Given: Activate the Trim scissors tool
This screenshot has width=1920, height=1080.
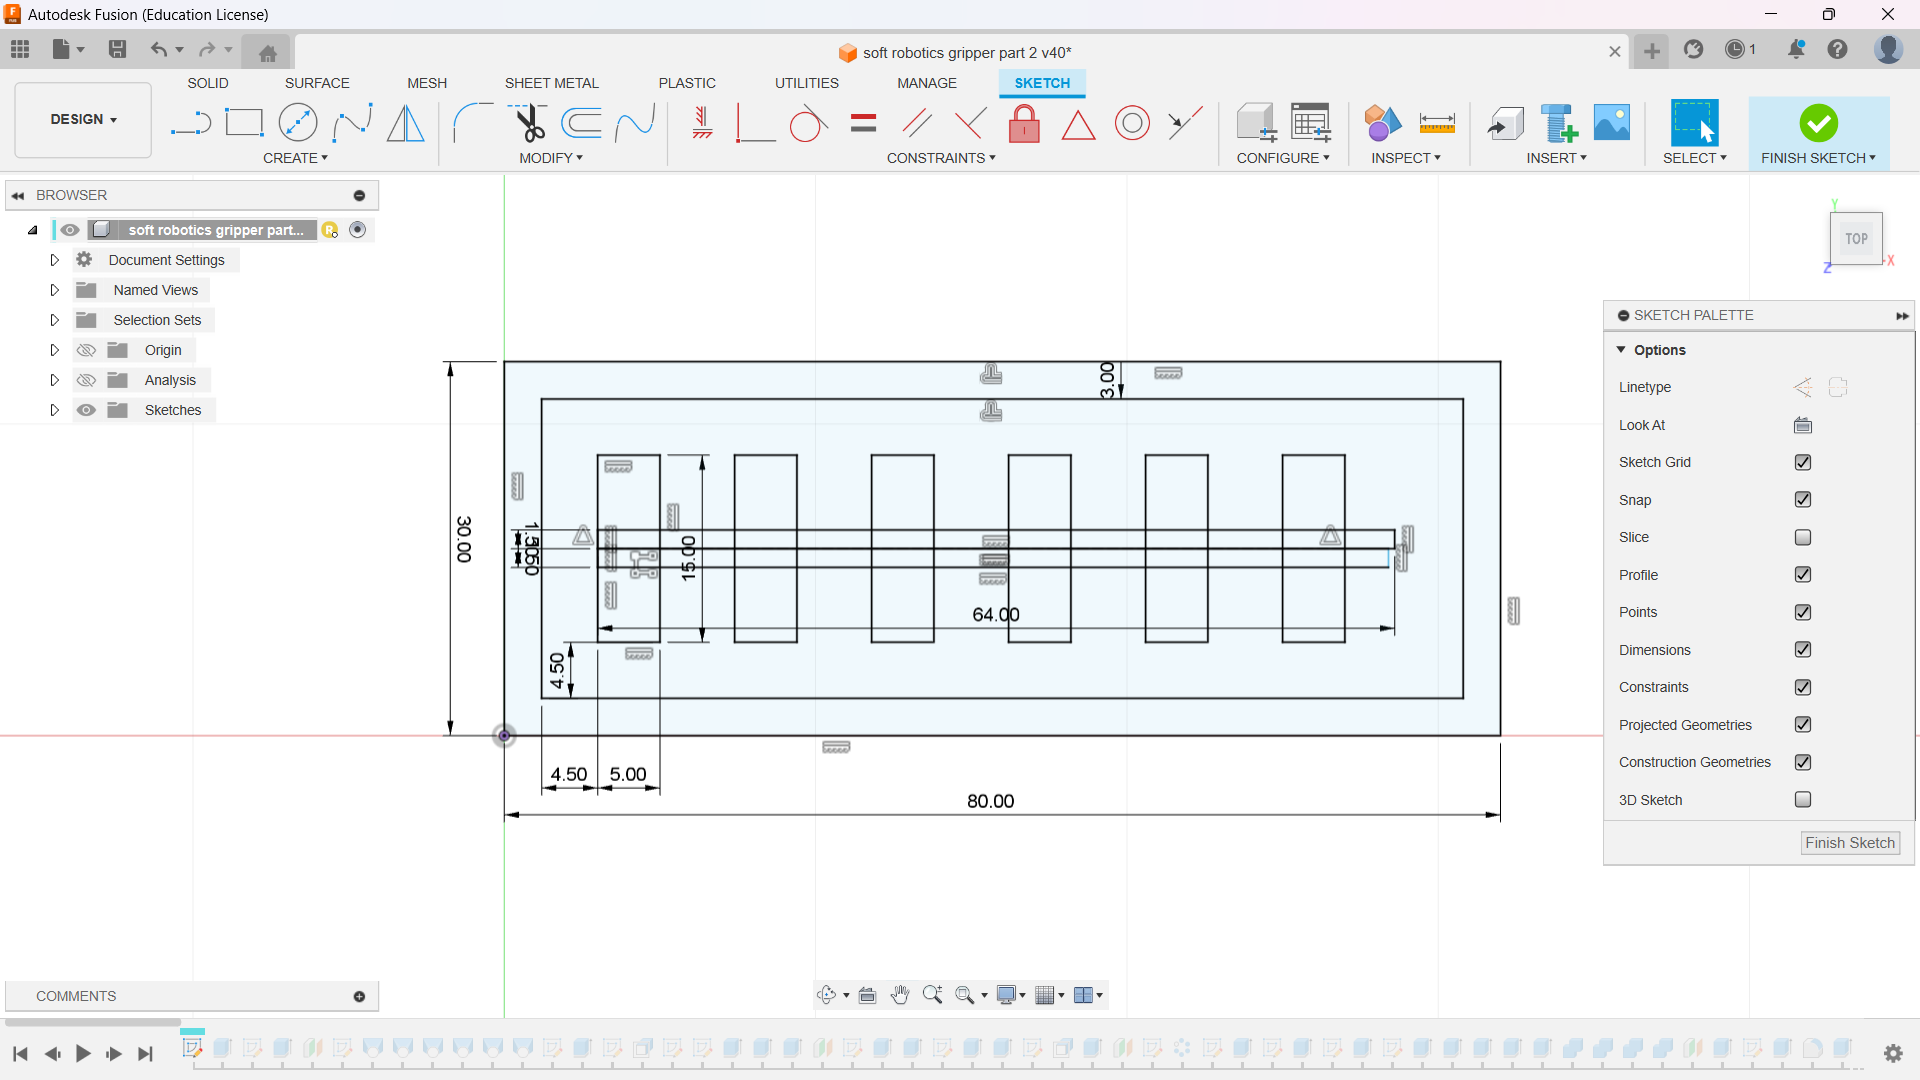Looking at the screenshot, I should pyautogui.click(x=529, y=123).
